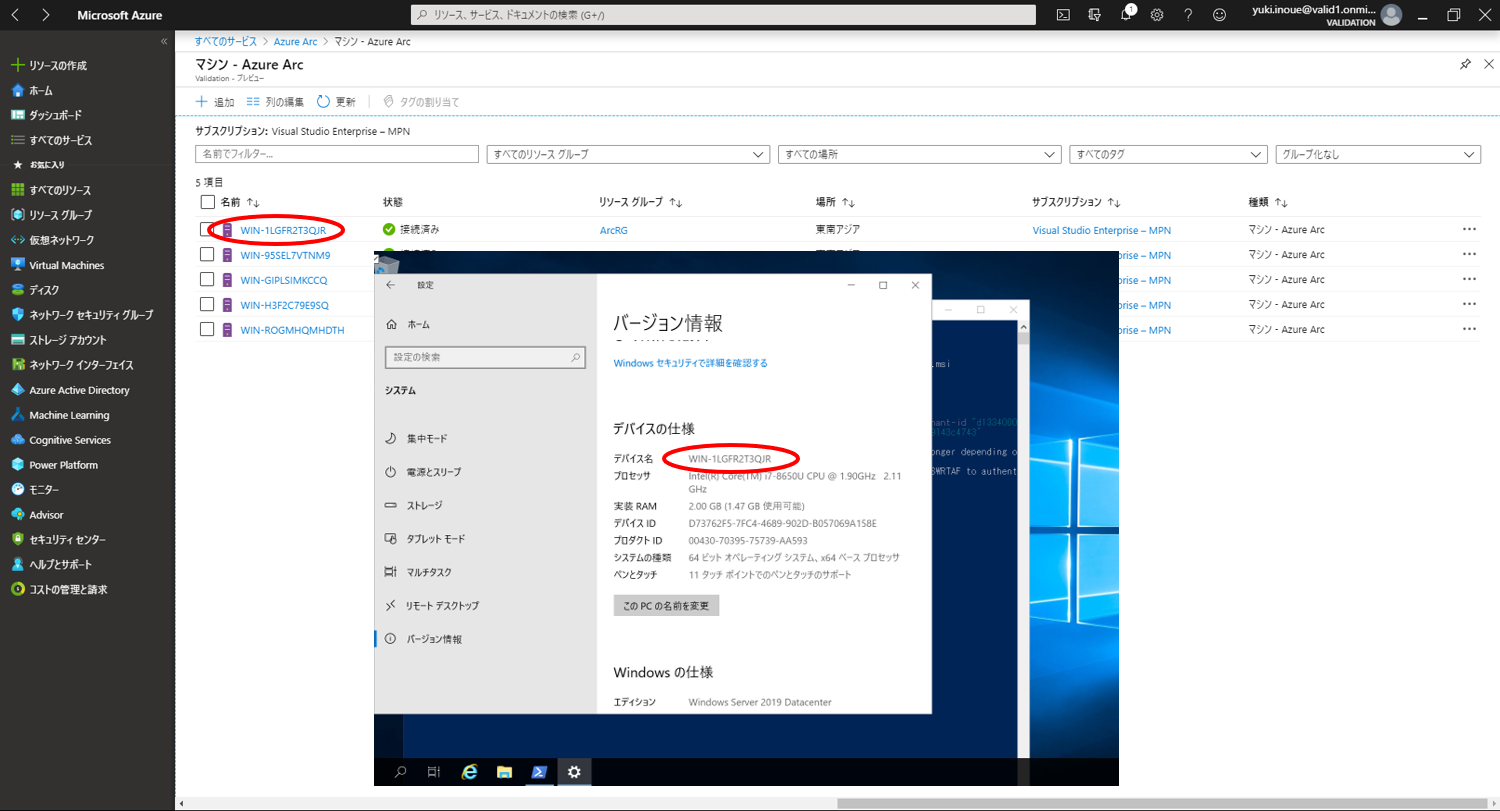Viewport: 1500px width, 811px height.
Task: Sort by サブスクリプション column header
Action: click(x=1076, y=202)
